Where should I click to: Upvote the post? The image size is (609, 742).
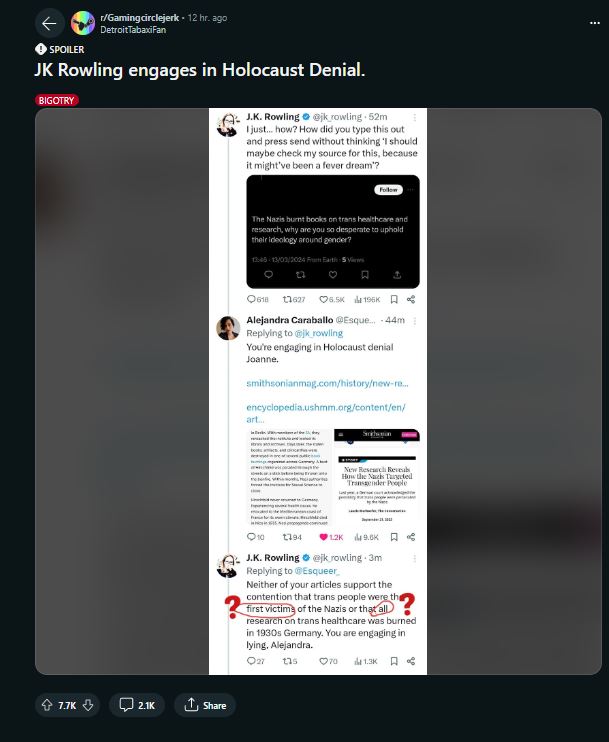click(46, 705)
